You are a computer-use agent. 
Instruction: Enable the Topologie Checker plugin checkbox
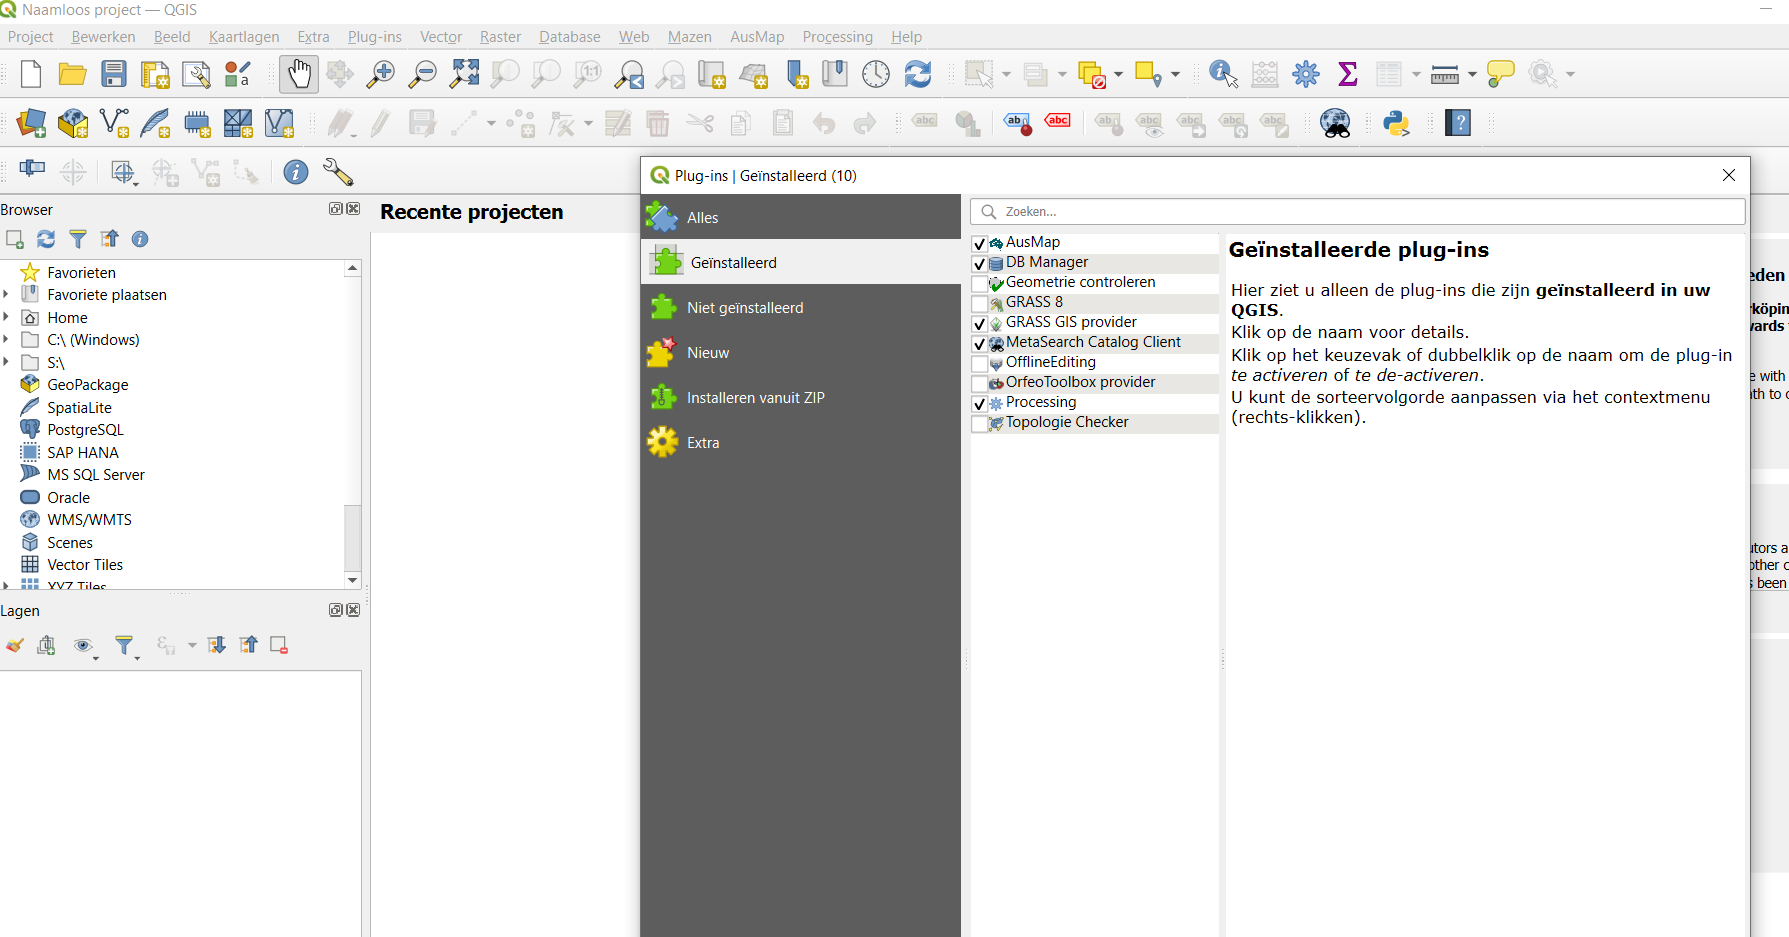[980, 423]
